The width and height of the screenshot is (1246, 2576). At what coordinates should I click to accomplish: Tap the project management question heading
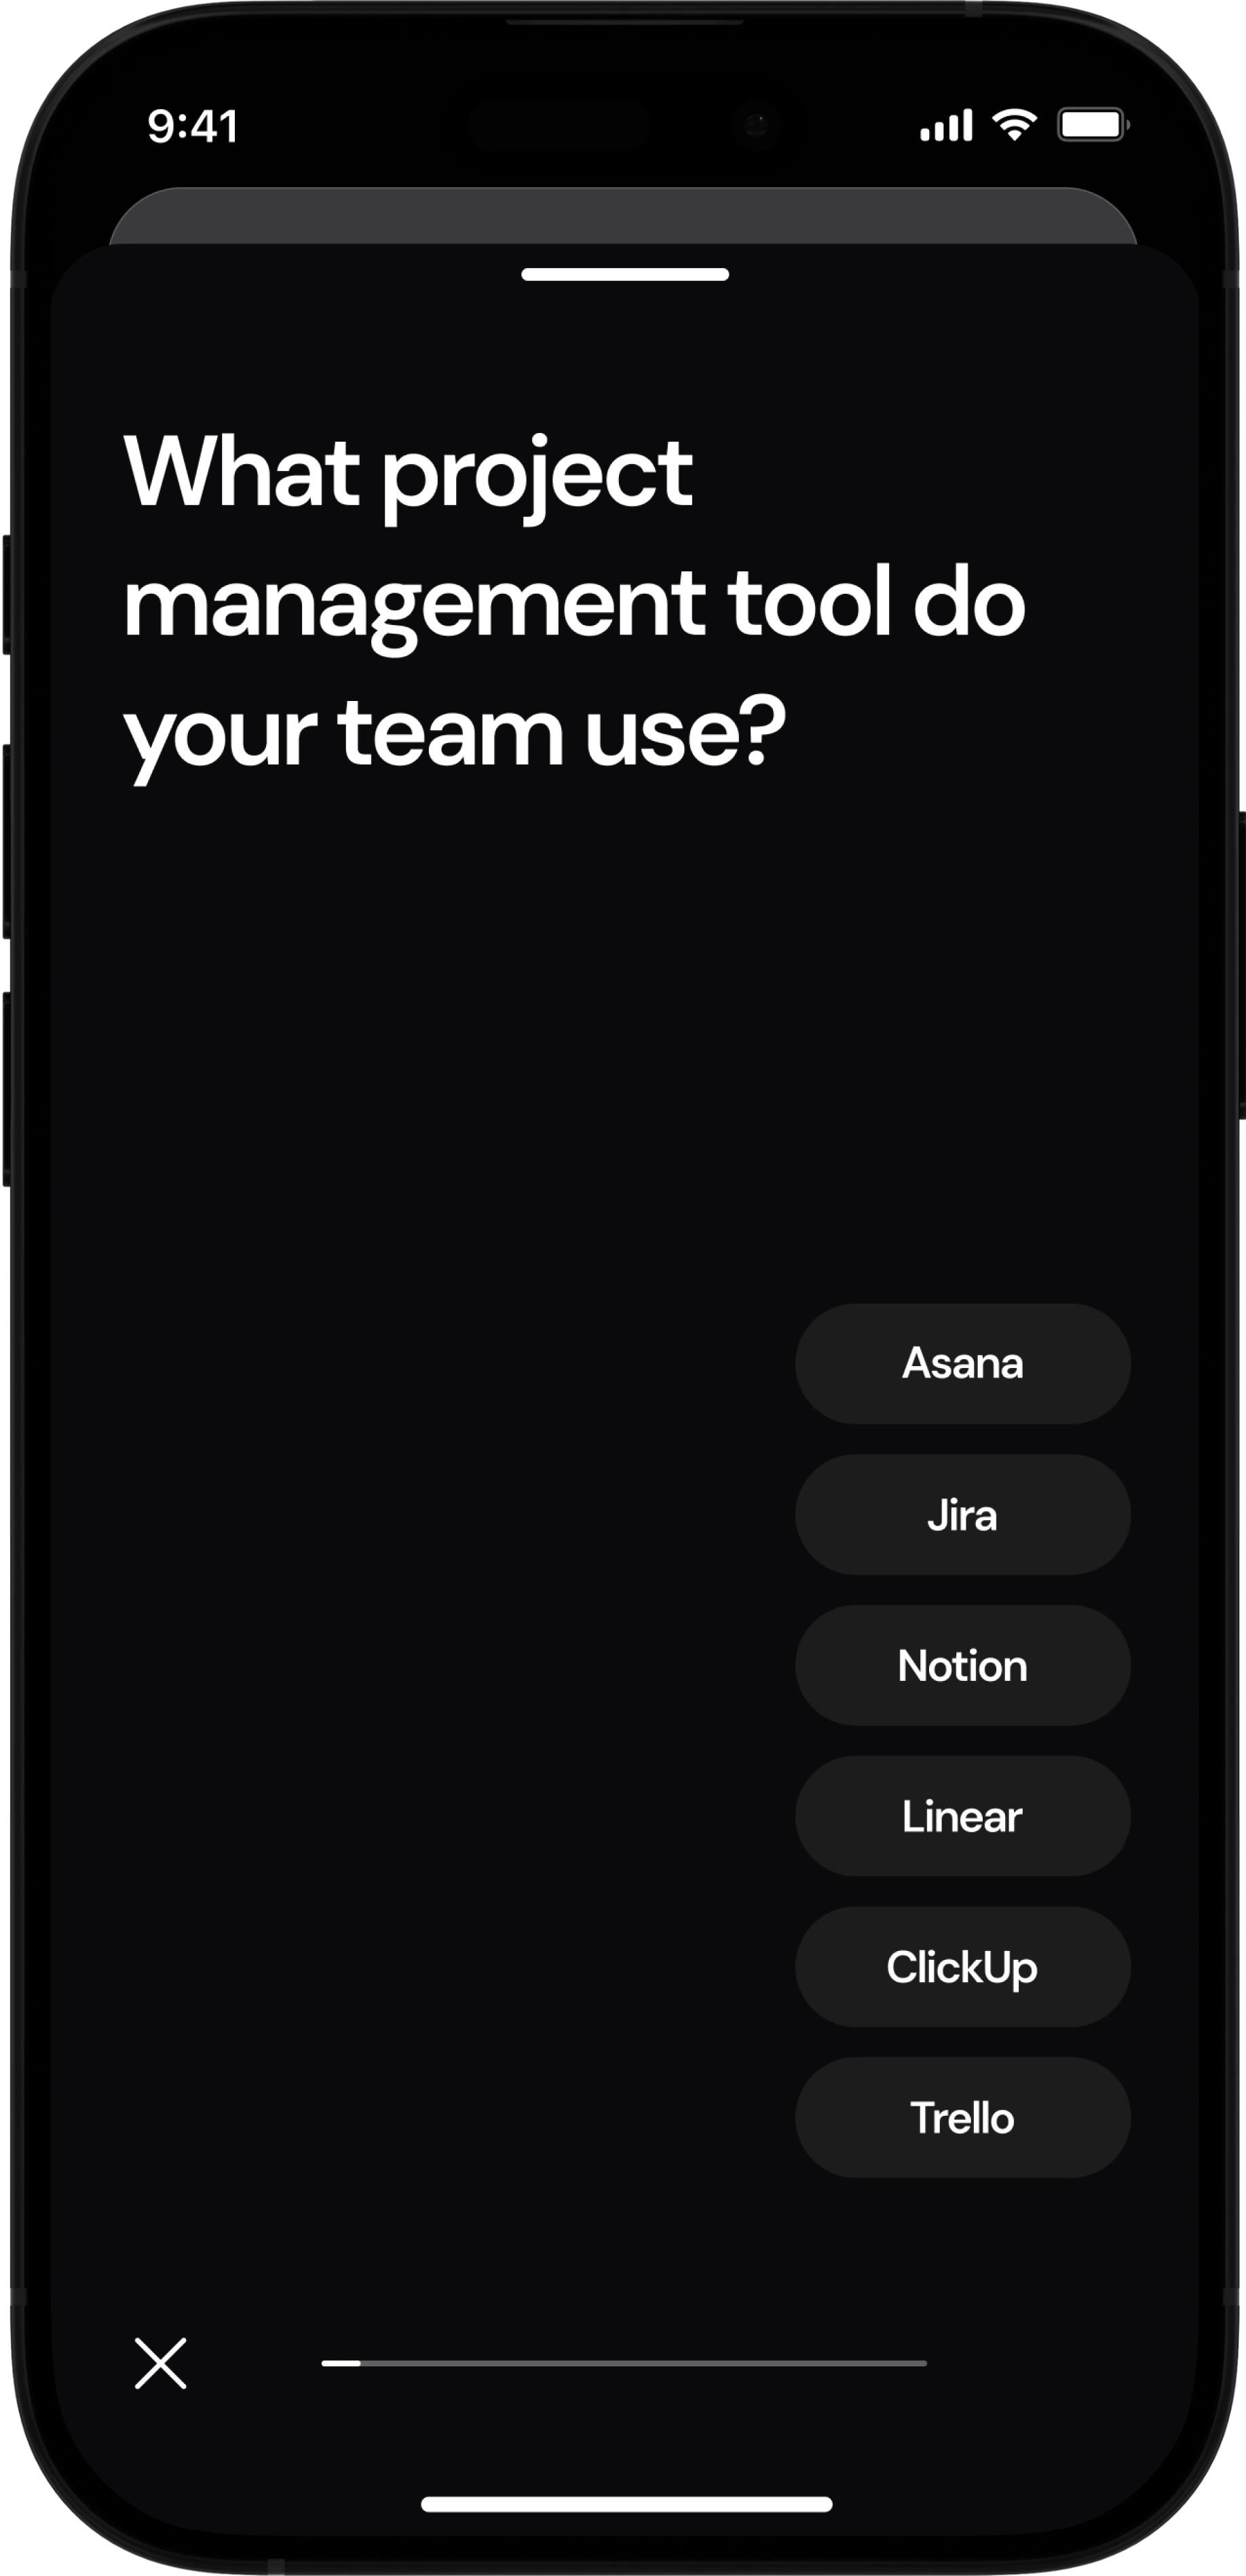coord(574,603)
